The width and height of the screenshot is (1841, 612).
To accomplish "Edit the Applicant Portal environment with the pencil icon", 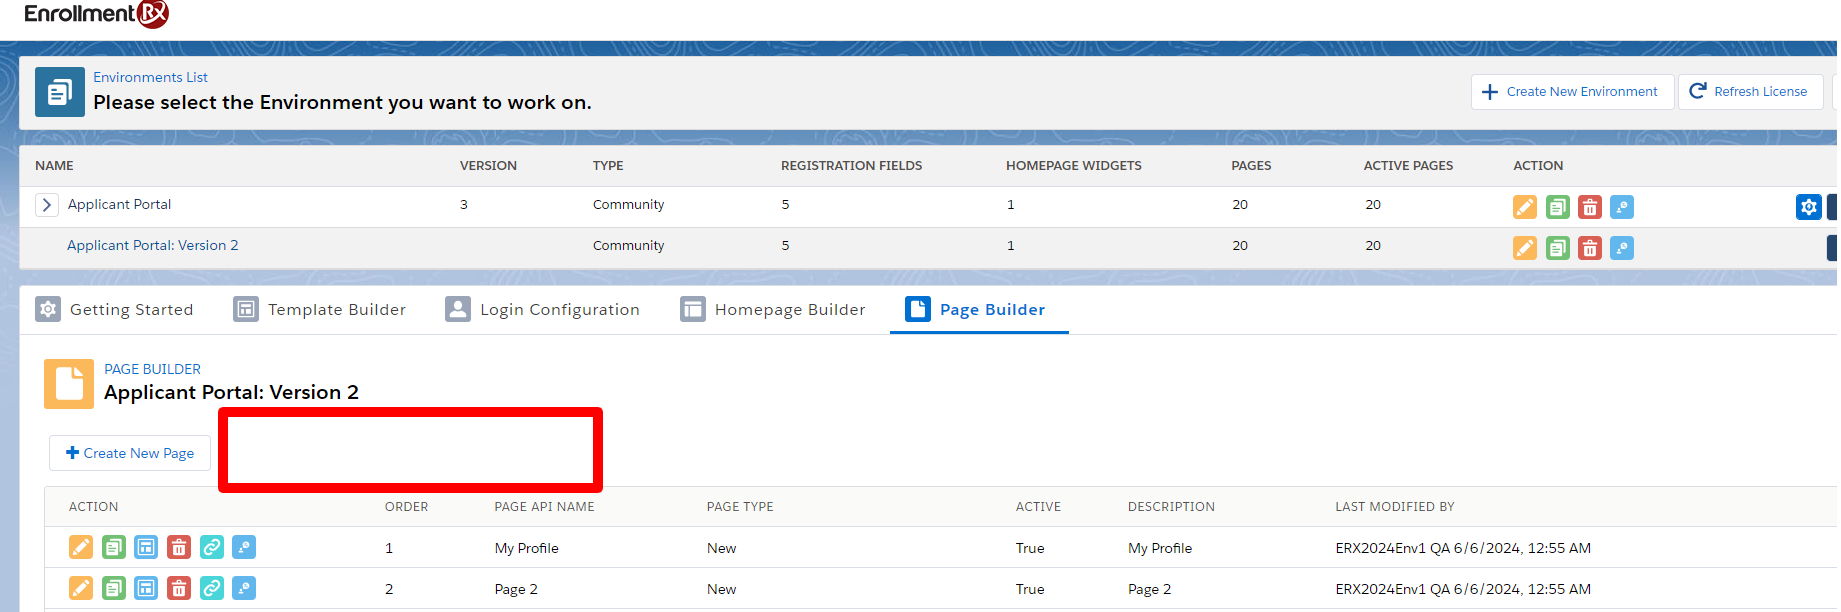I will coord(1525,207).
